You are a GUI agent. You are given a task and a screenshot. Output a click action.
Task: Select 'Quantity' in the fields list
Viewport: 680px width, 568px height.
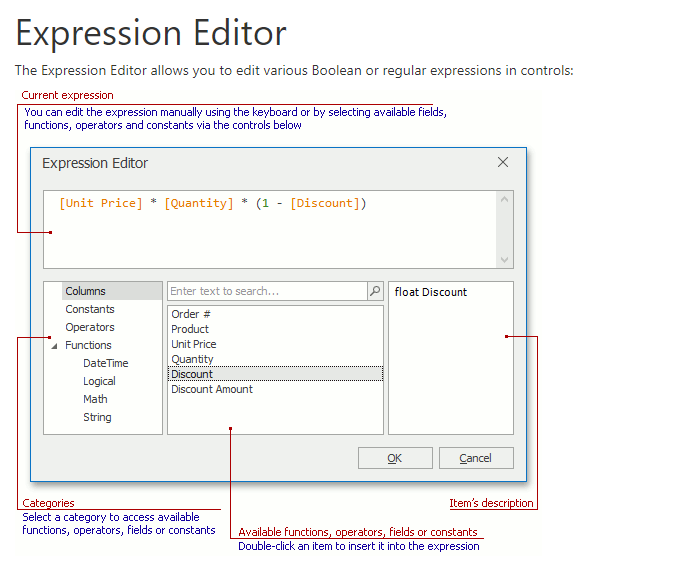(x=275, y=359)
